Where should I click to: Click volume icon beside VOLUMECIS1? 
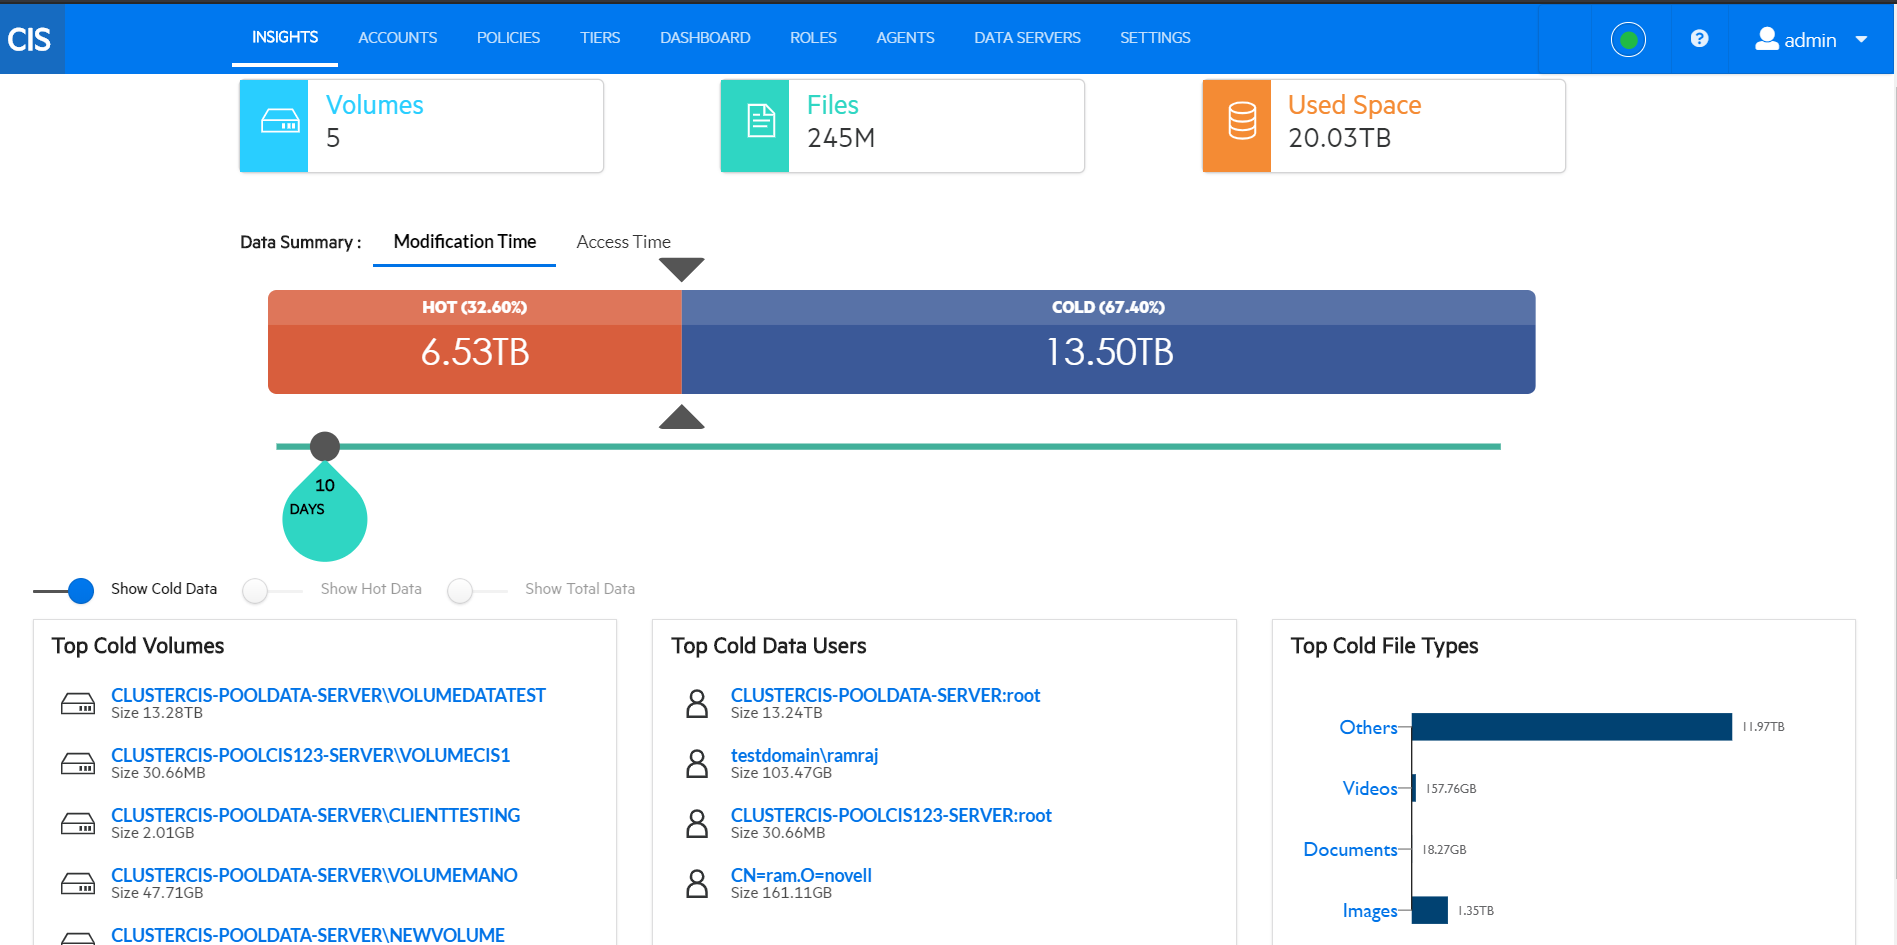tap(78, 764)
